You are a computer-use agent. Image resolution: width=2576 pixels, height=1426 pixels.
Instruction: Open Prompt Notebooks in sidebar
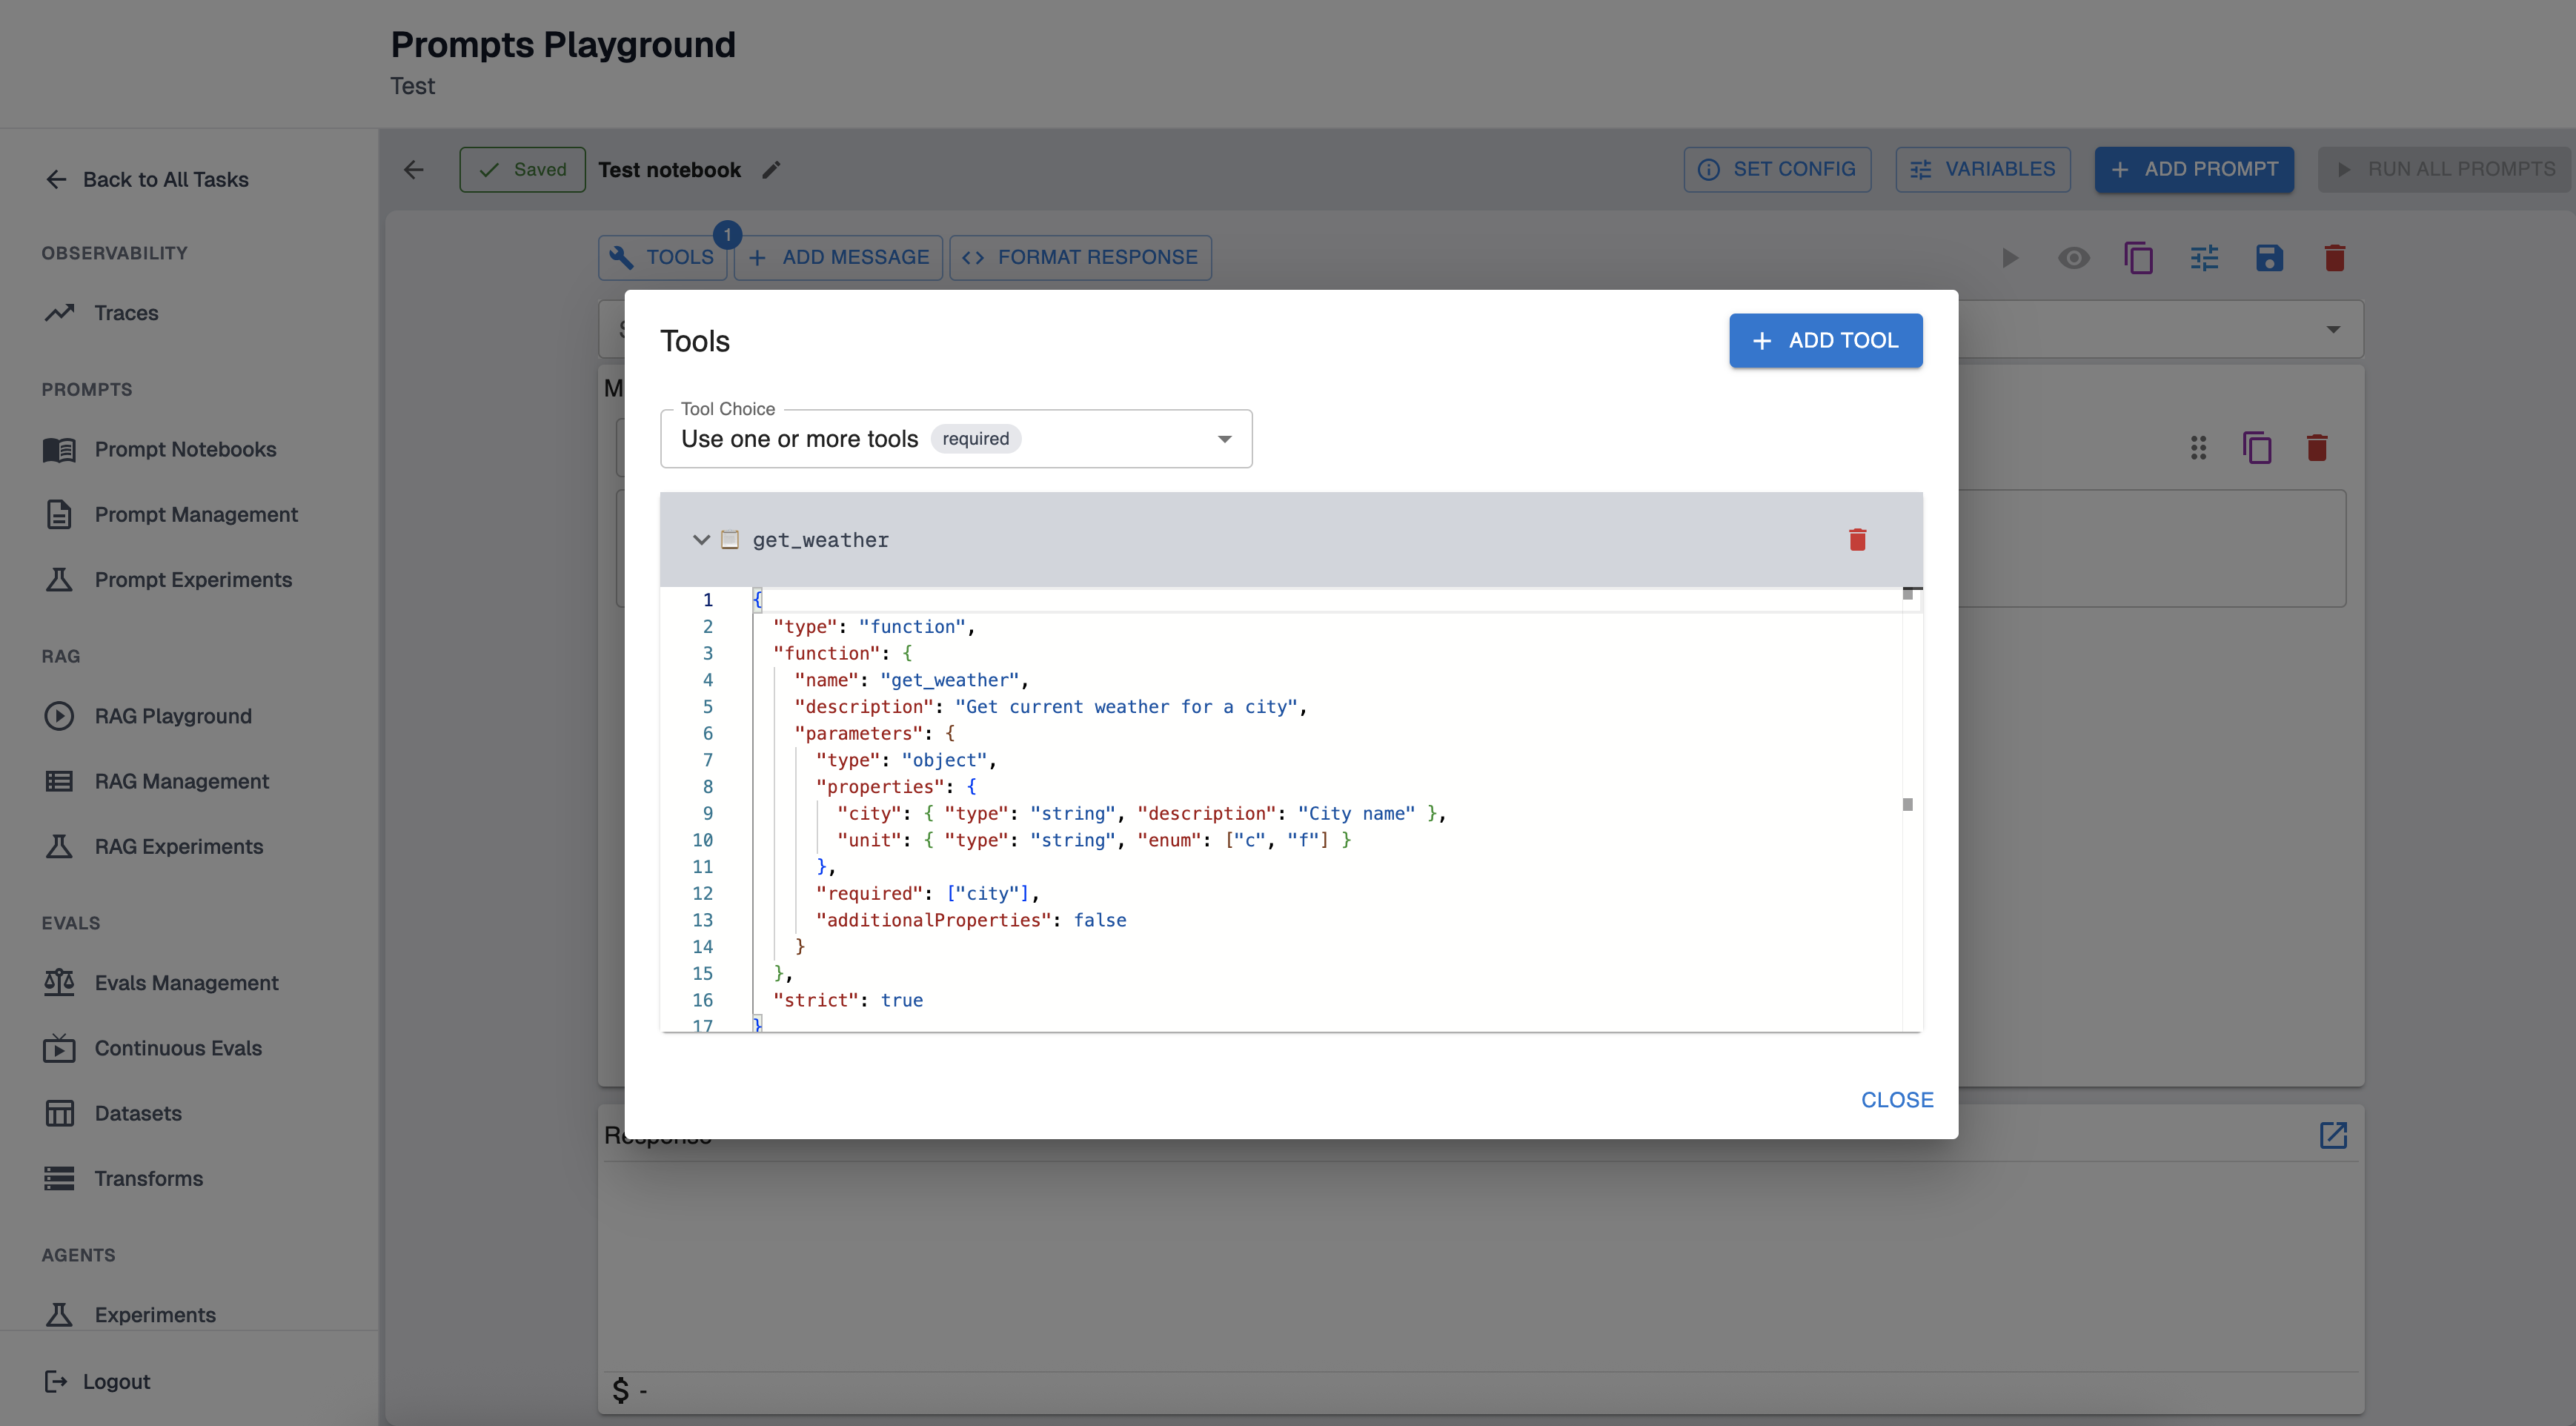point(185,449)
